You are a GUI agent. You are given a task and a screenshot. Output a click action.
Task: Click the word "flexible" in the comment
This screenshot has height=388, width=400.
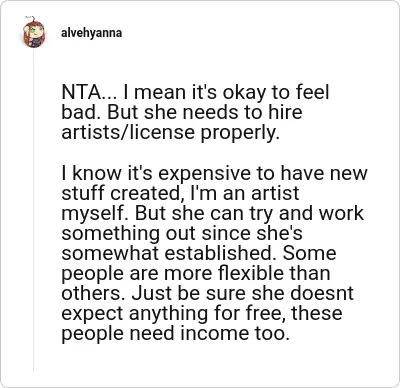[x=250, y=273]
